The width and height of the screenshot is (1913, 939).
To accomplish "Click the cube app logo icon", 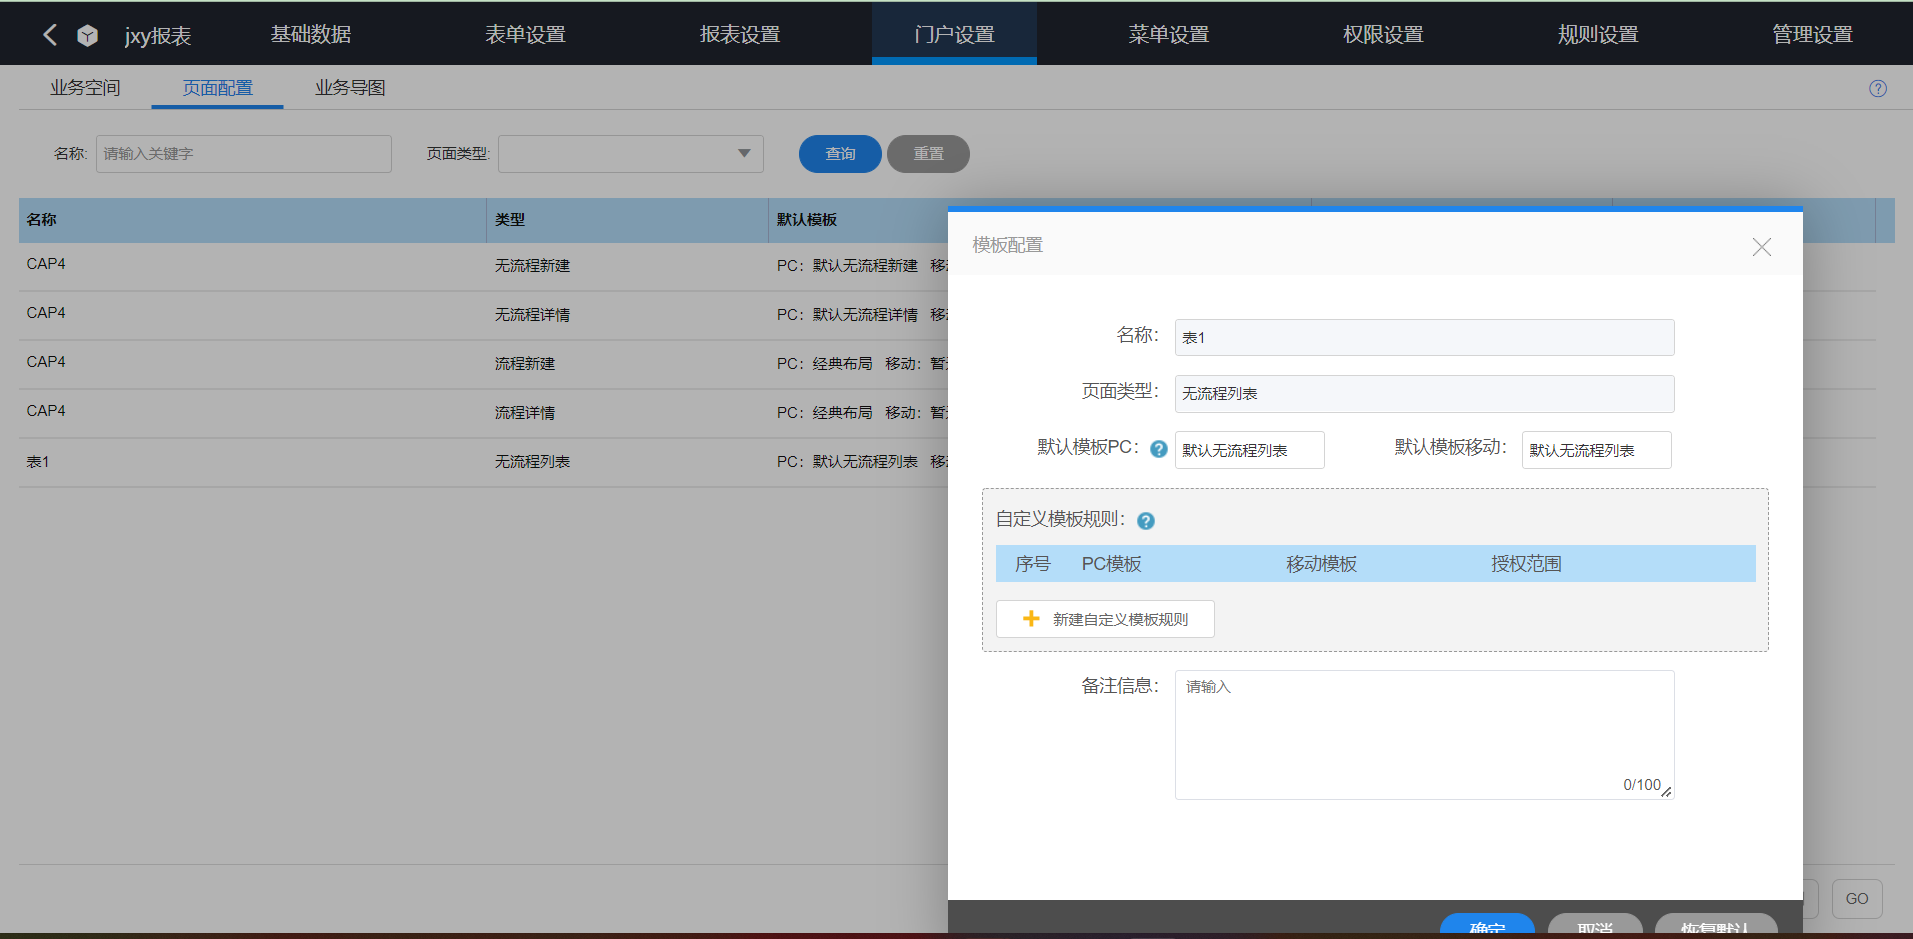I will coord(88,35).
